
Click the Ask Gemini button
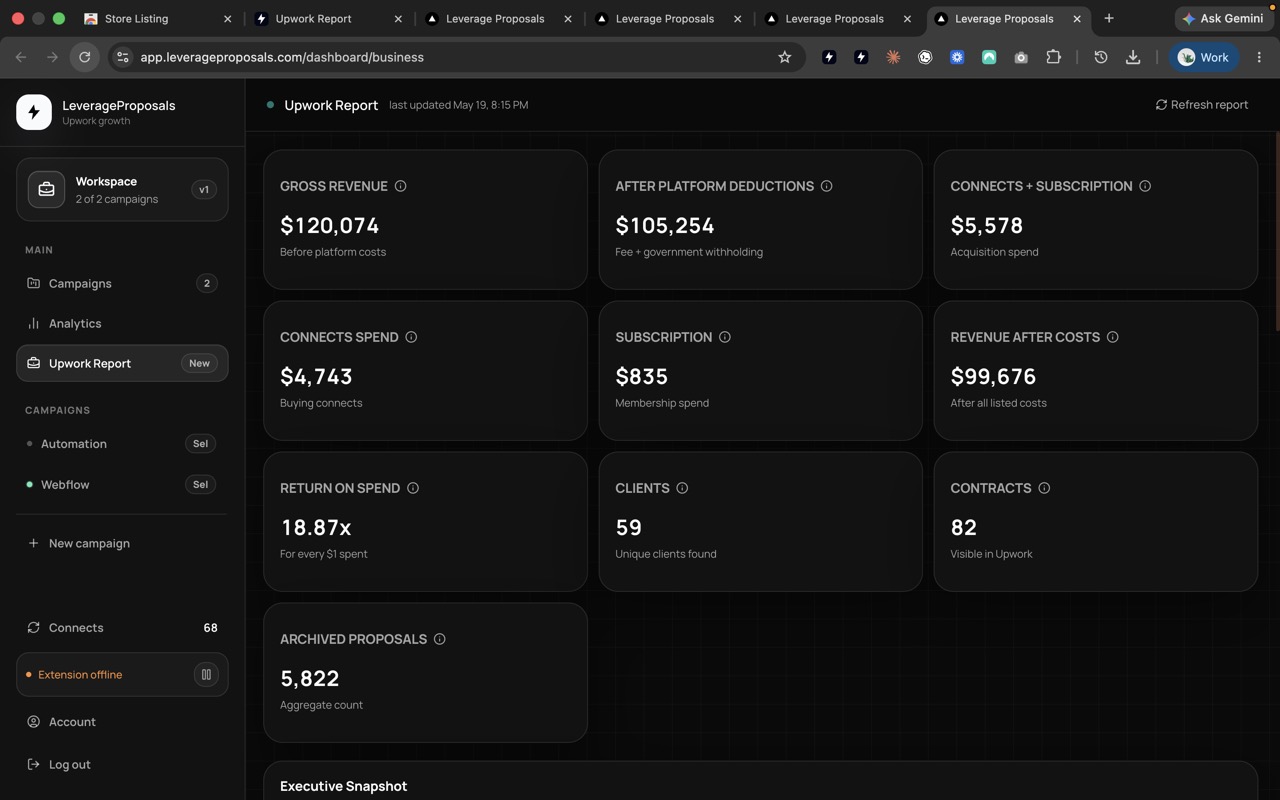click(1223, 18)
